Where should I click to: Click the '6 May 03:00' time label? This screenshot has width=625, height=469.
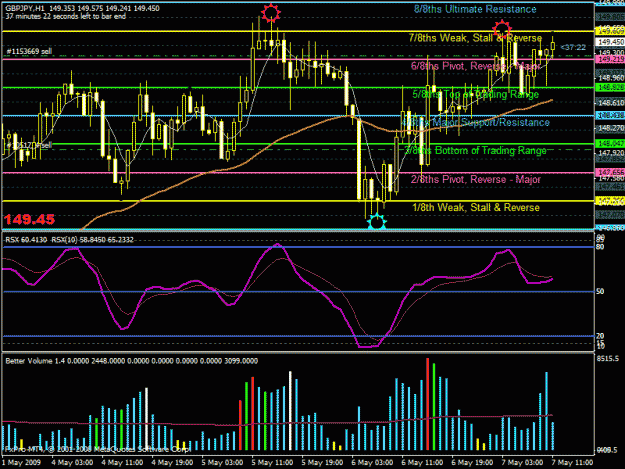click(372, 463)
